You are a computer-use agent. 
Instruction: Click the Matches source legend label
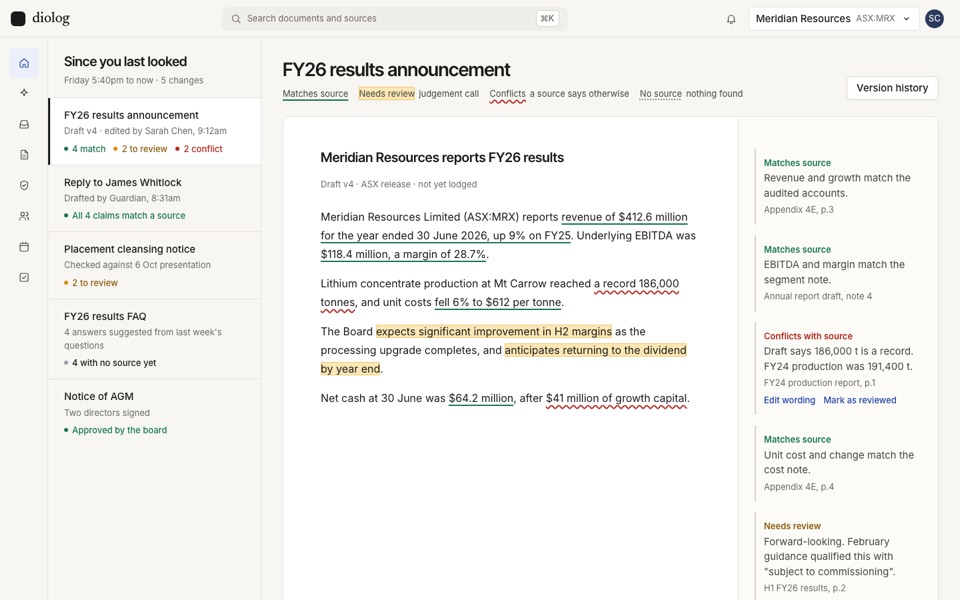pyautogui.click(x=315, y=94)
